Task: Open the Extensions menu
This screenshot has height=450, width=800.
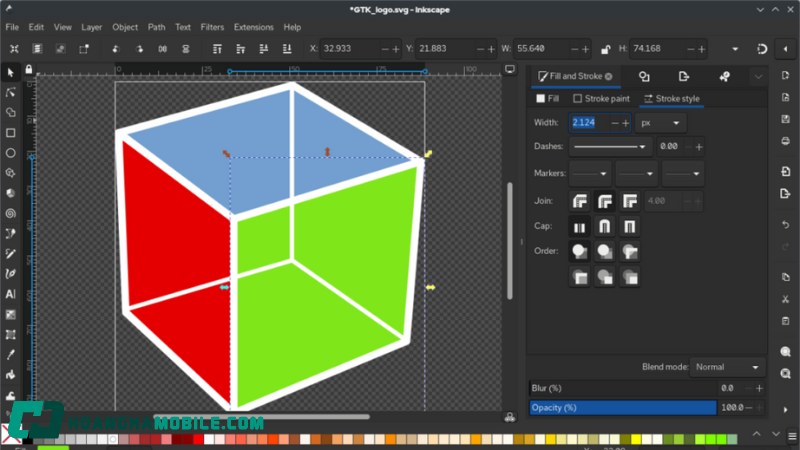Action: click(x=253, y=27)
